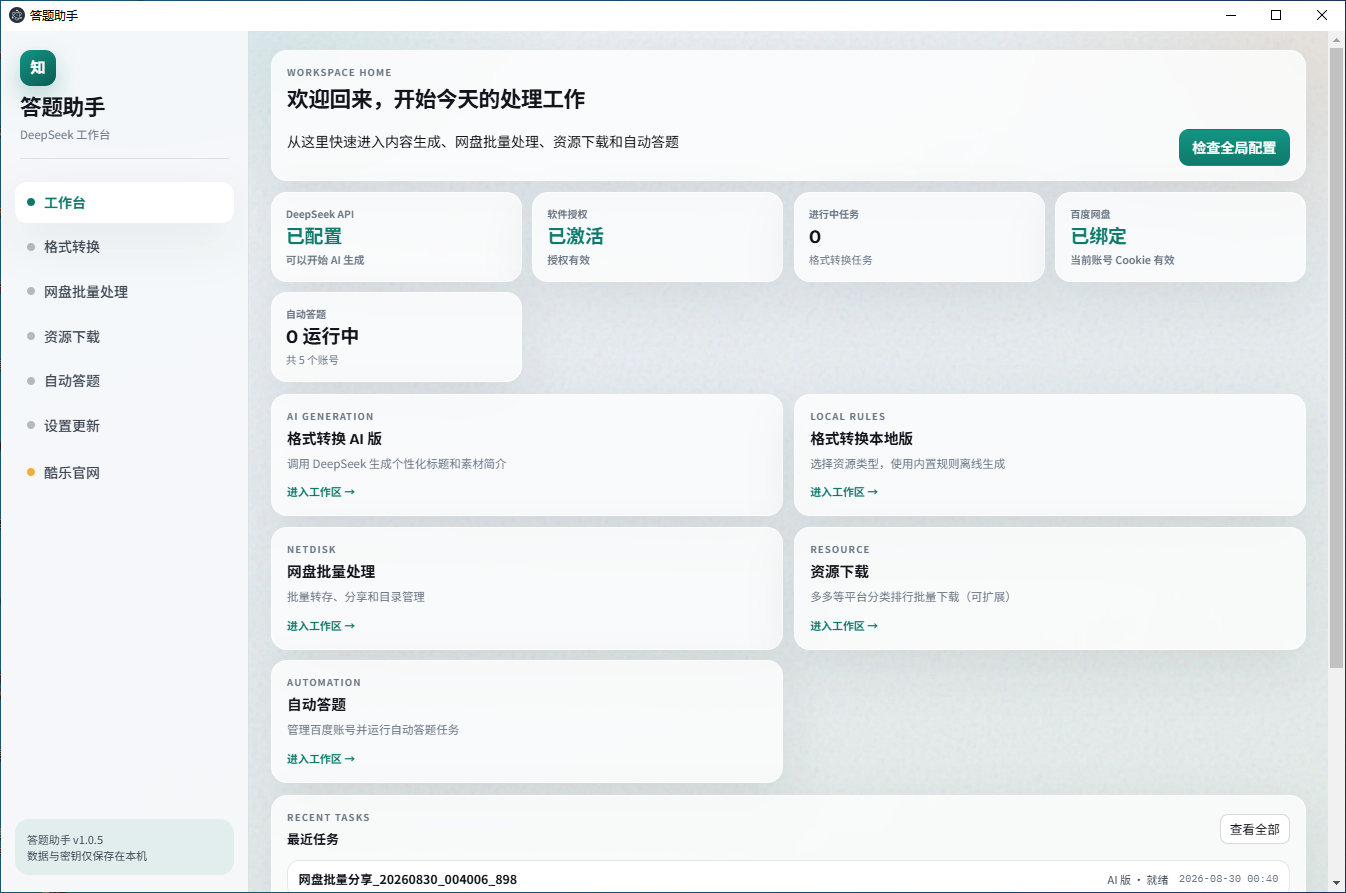
Task: Click the scrollbar down arrow
Action: (1337, 884)
